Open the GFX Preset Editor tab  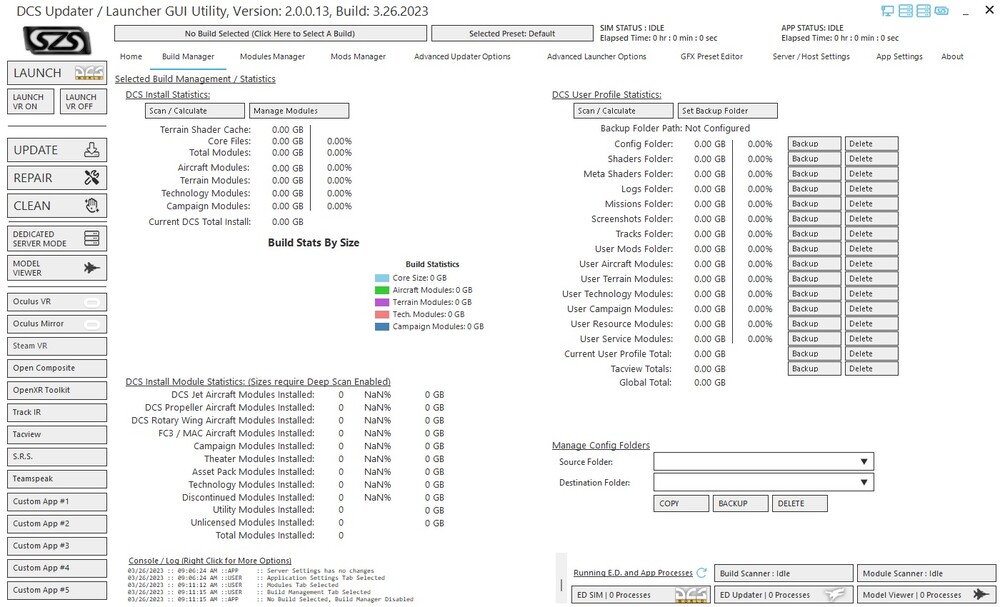(x=710, y=57)
